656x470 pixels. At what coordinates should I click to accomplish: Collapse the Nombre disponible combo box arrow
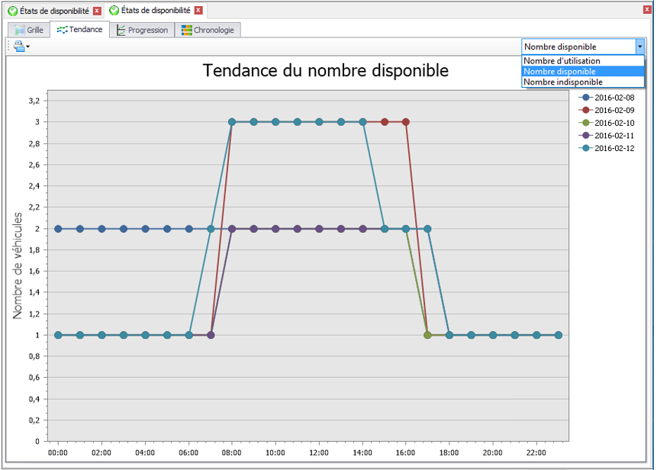pyautogui.click(x=640, y=46)
